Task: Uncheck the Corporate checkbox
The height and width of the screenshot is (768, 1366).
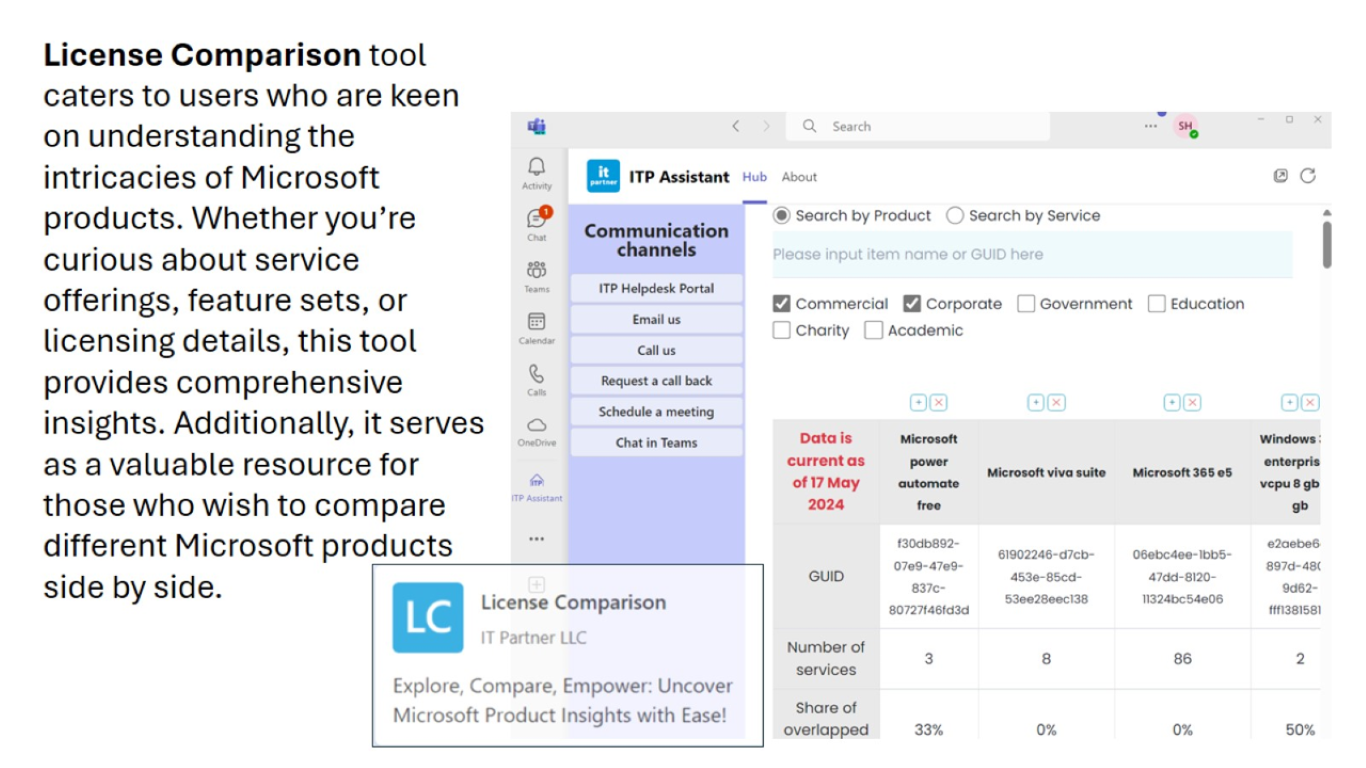Action: coord(912,303)
